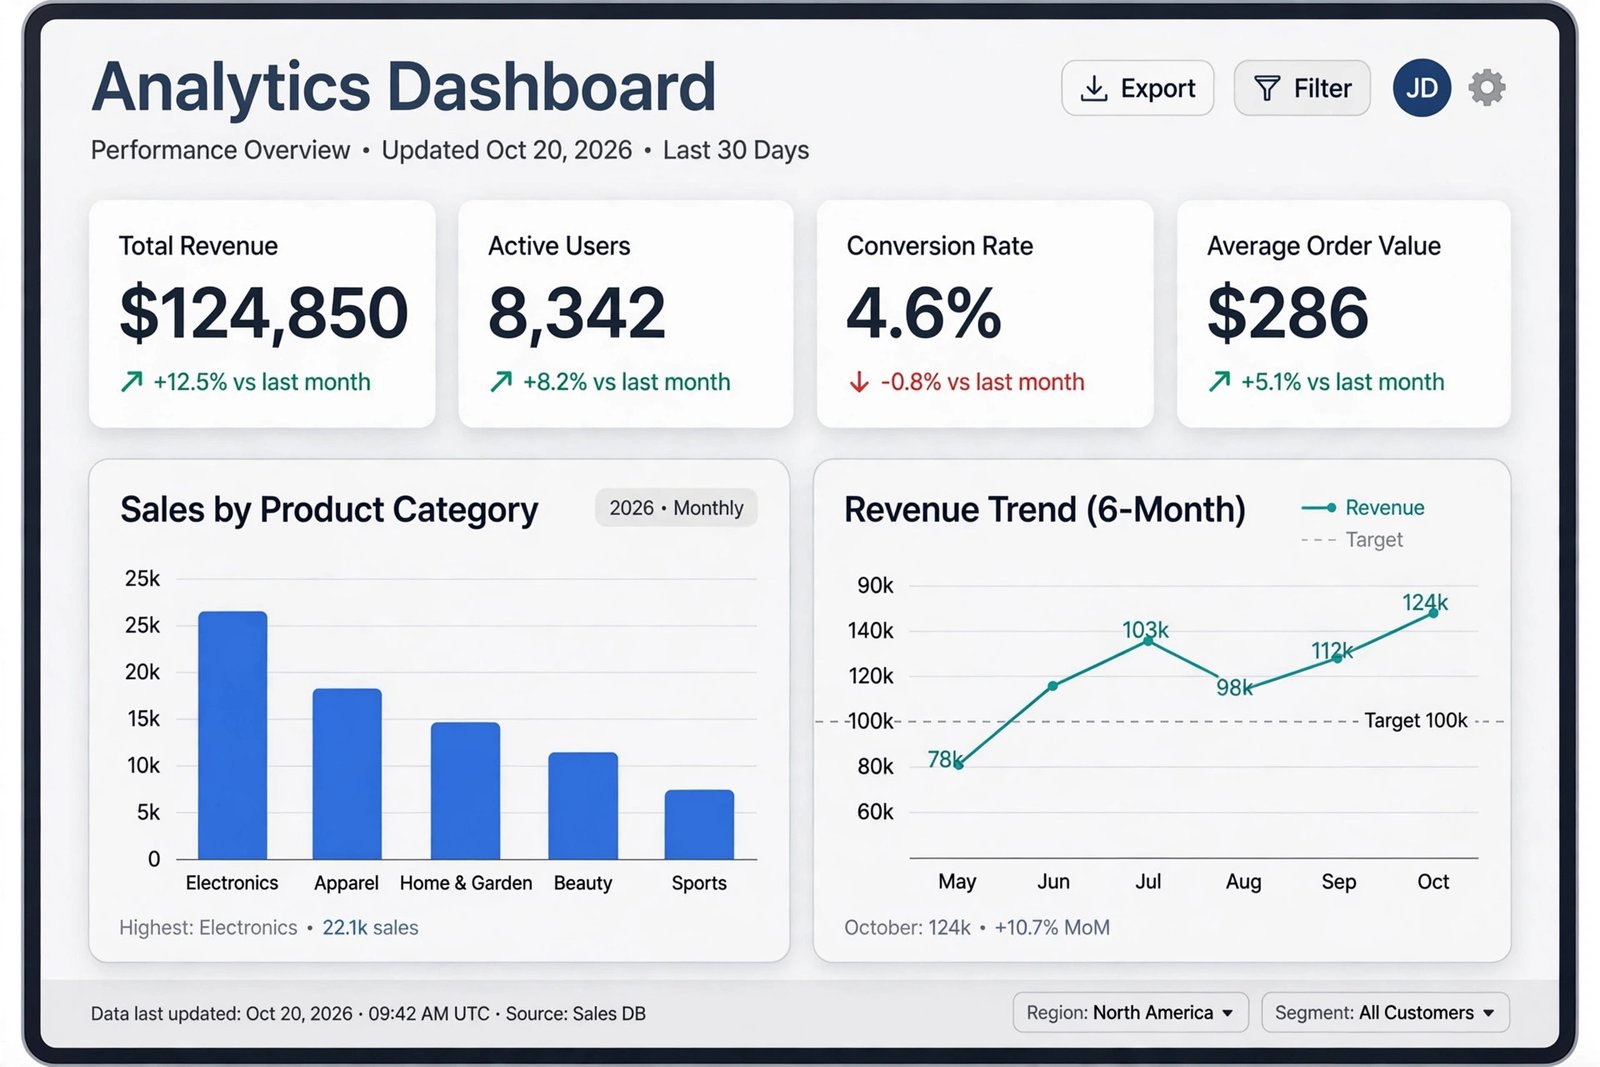Image resolution: width=1600 pixels, height=1067 pixels.
Task: Click 'Updated Oct 20, 2026' text
Action: pyautogui.click(x=507, y=150)
